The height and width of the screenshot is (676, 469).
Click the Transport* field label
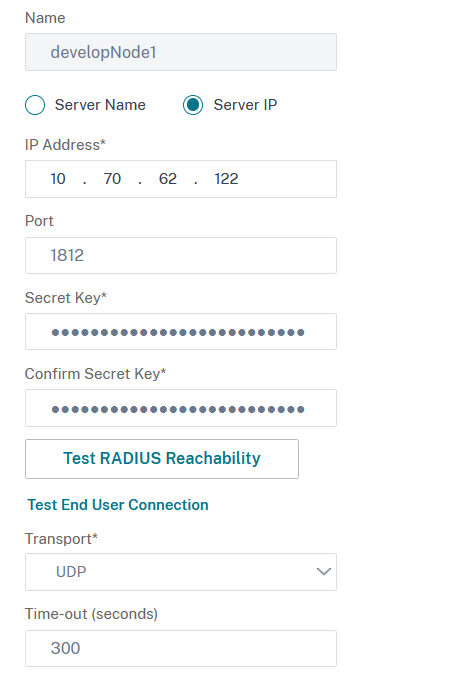pyautogui.click(x=61, y=539)
